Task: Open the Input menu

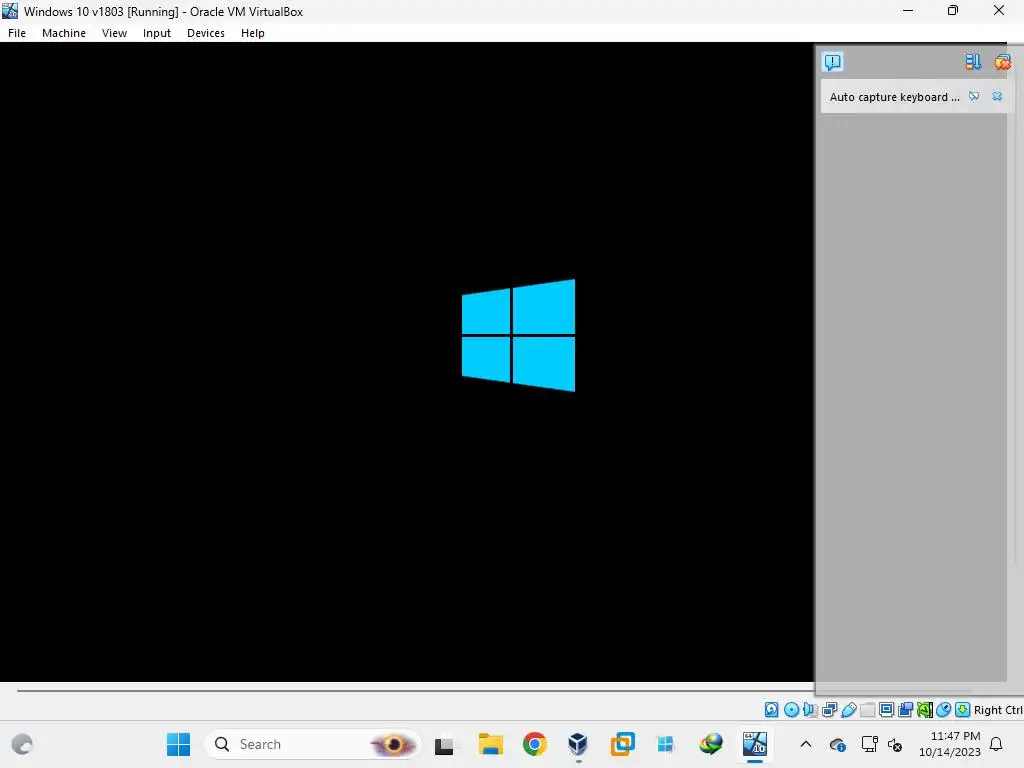Action: [x=157, y=33]
